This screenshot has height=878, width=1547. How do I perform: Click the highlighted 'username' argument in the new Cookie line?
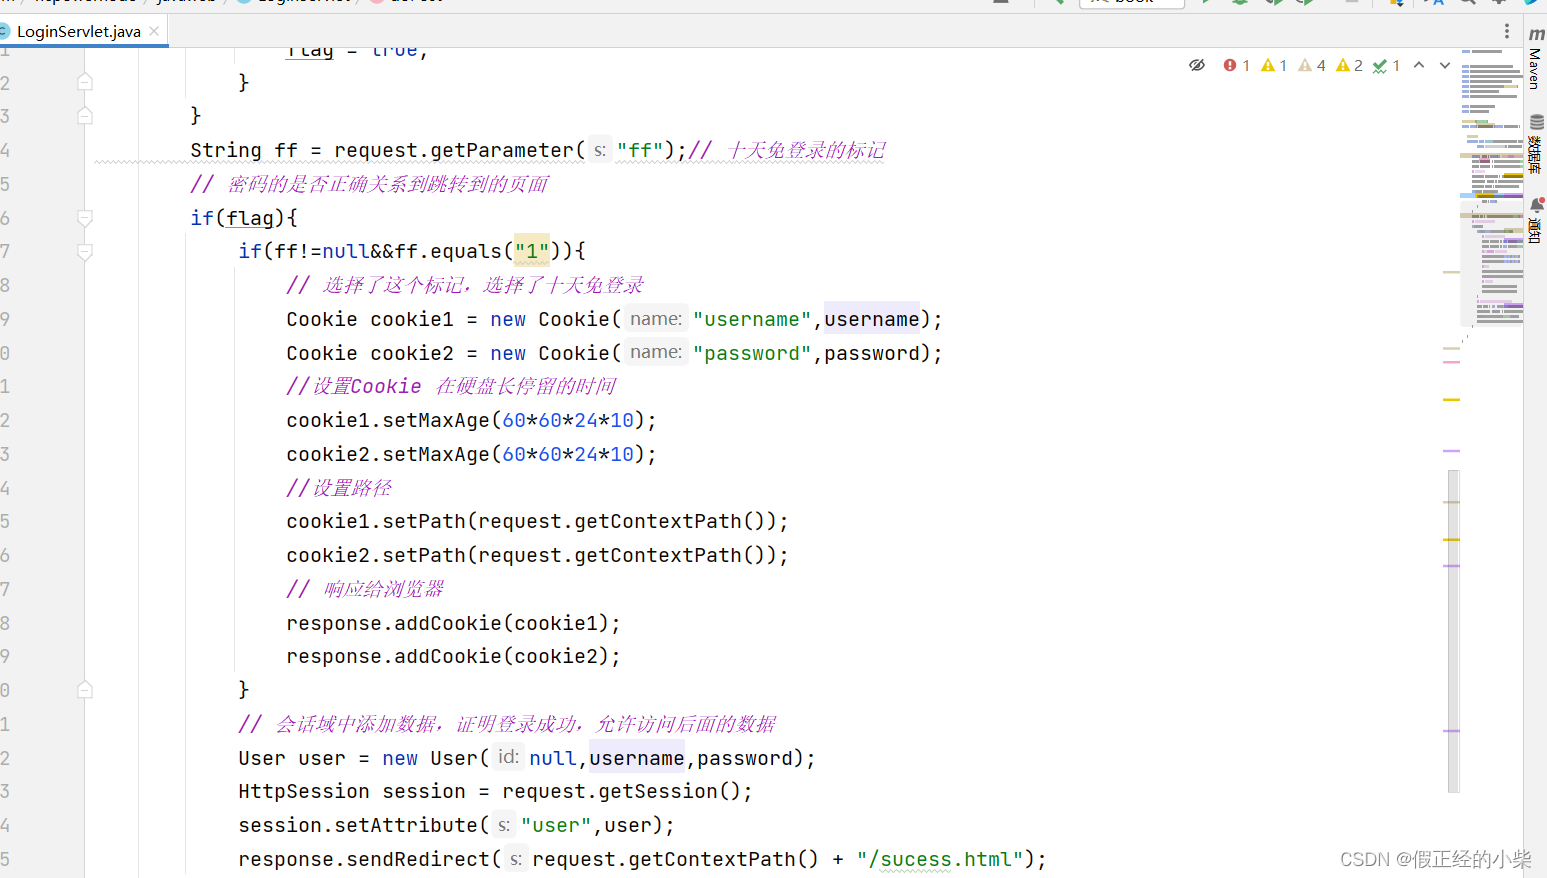click(x=872, y=319)
